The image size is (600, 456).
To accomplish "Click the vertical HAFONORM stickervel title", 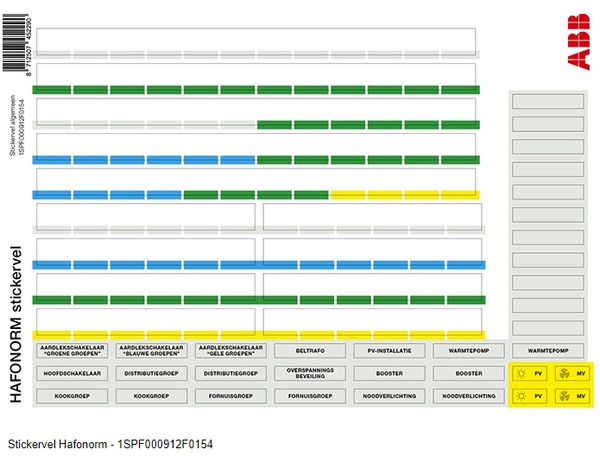I will (x=17, y=323).
